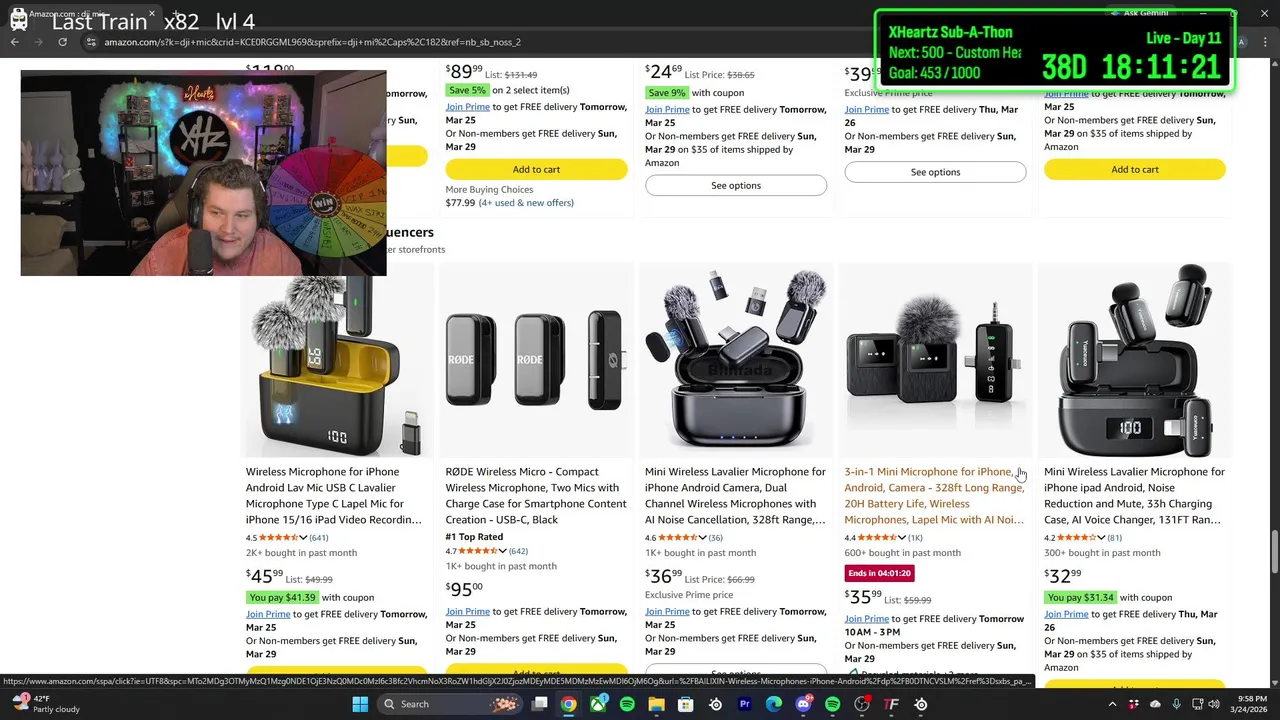Click the Save 5% badge
The width and height of the screenshot is (1280, 720).
point(467,90)
